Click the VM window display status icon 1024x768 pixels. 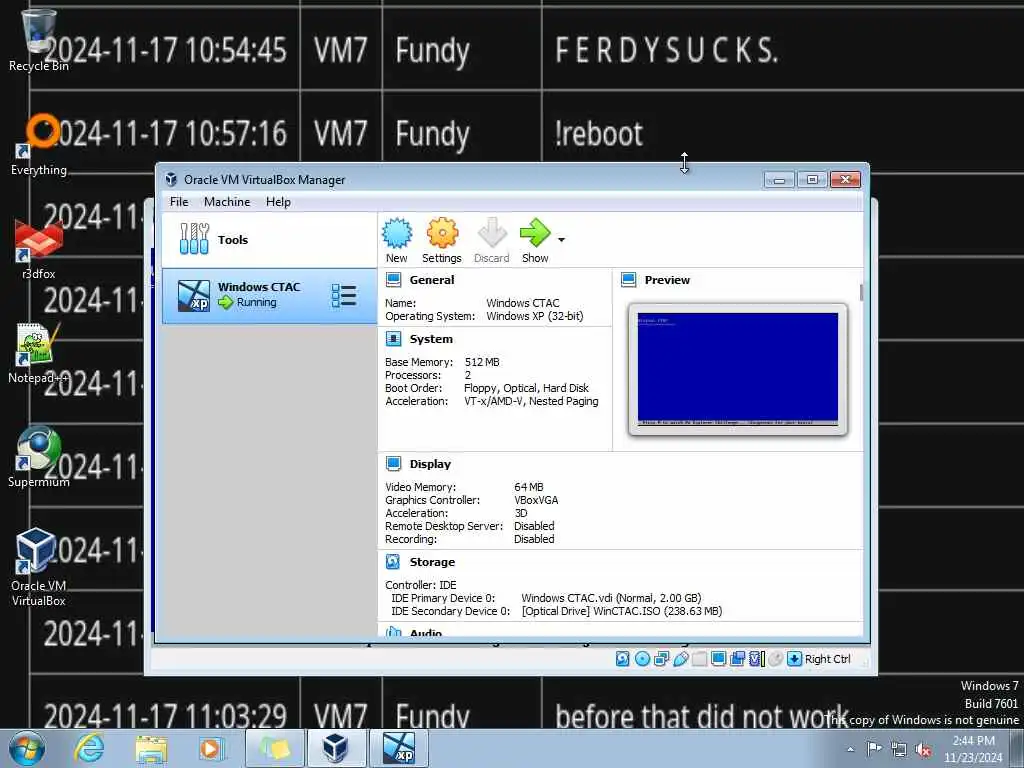(x=718, y=659)
